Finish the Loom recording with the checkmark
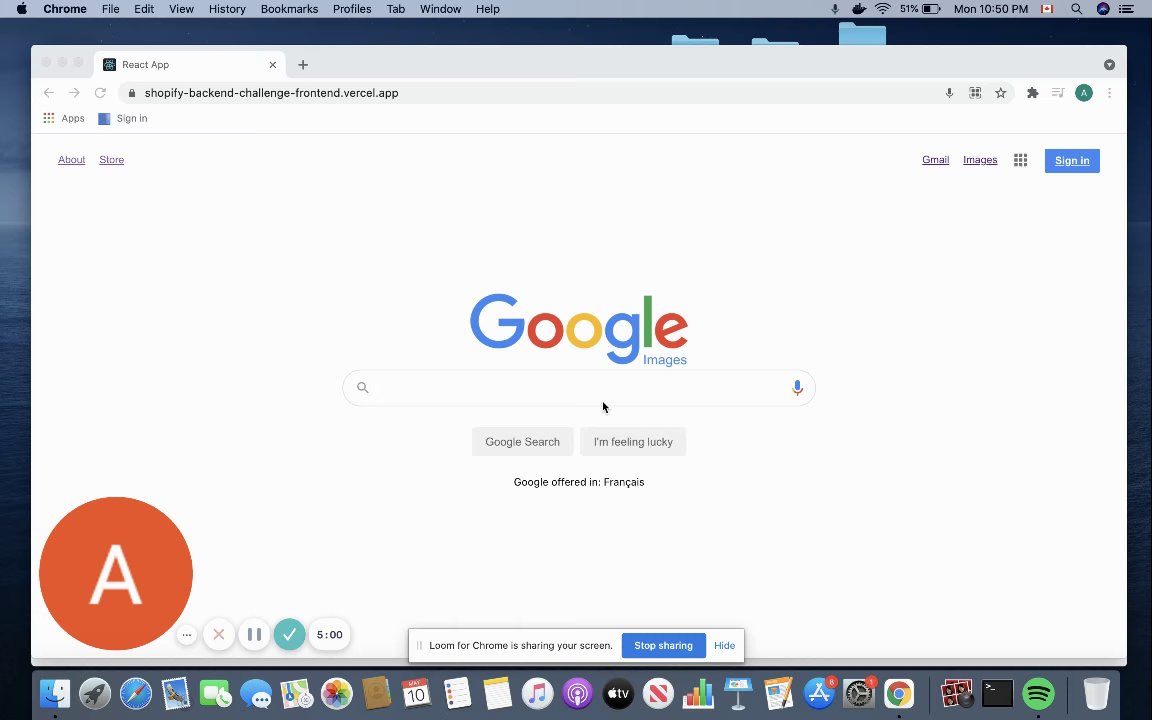This screenshot has height=720, width=1152. 289,634
